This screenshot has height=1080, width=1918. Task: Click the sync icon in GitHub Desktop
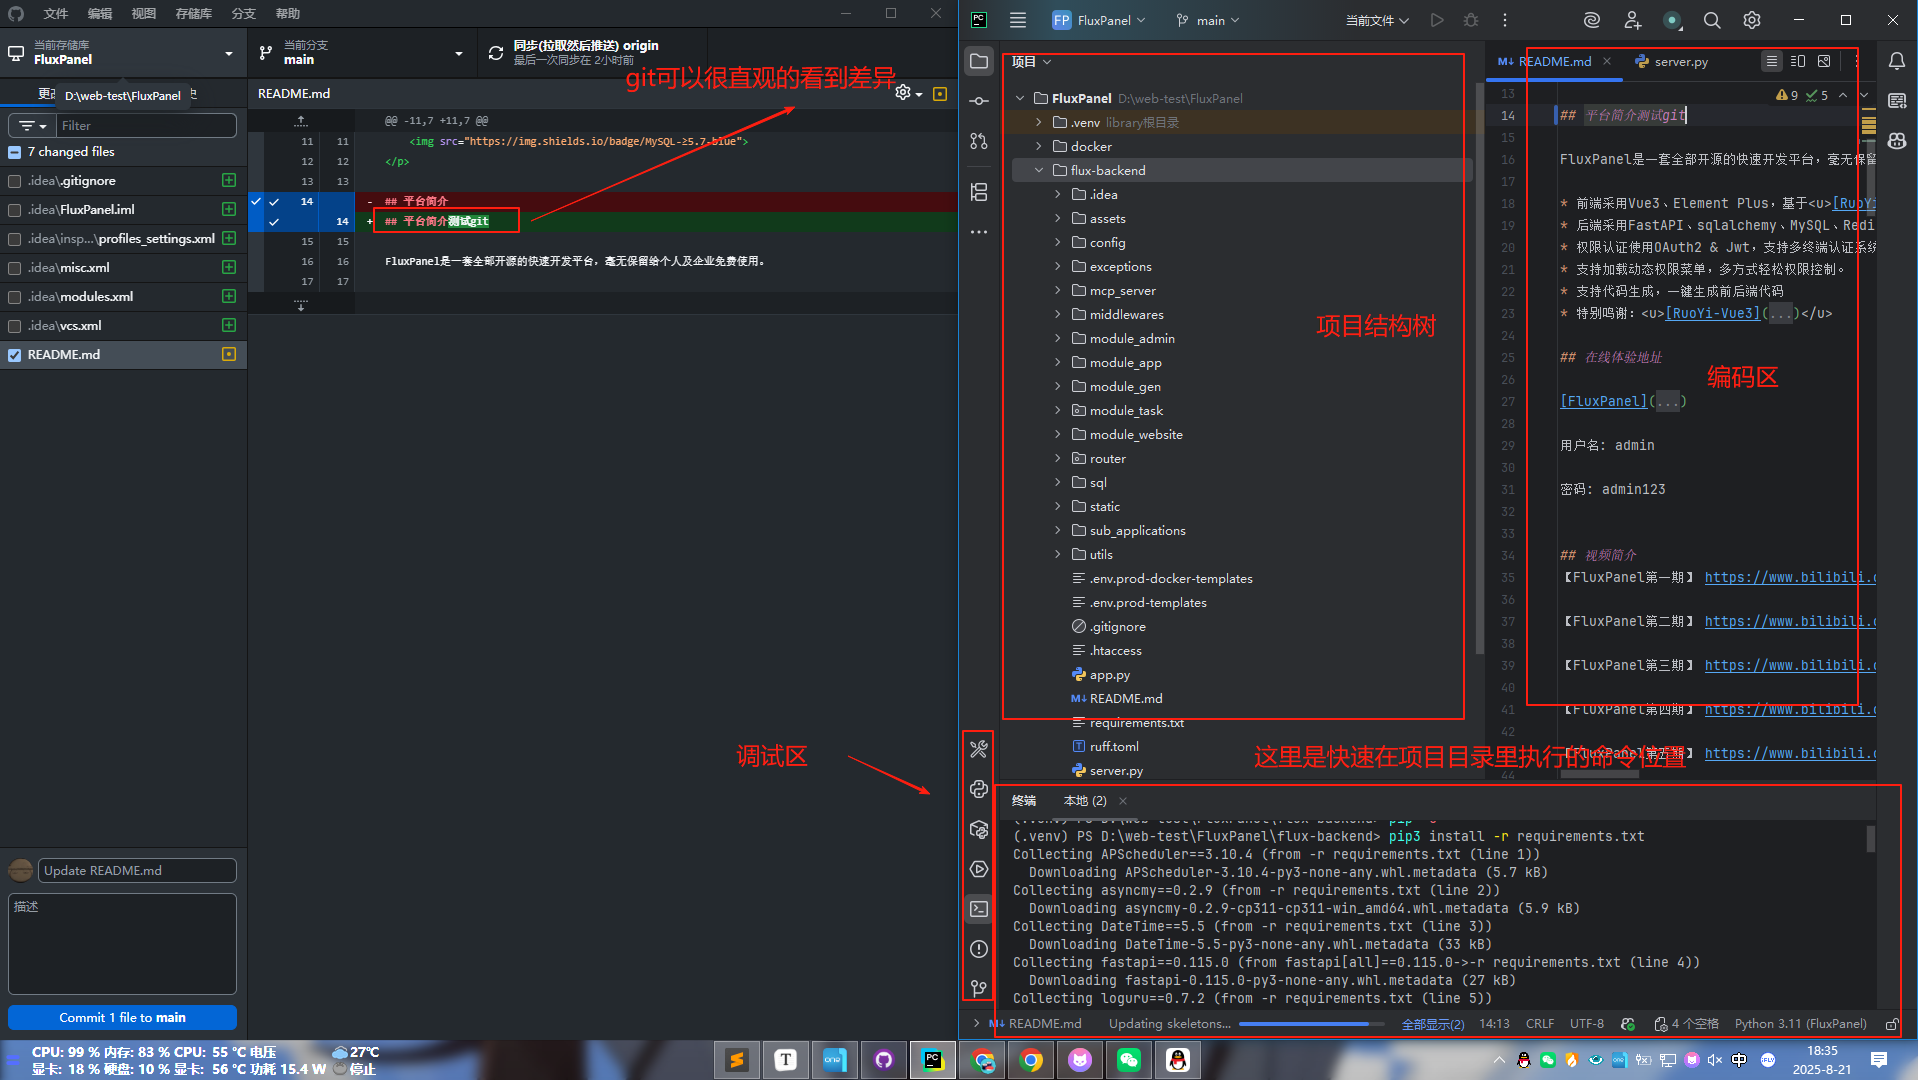click(496, 53)
